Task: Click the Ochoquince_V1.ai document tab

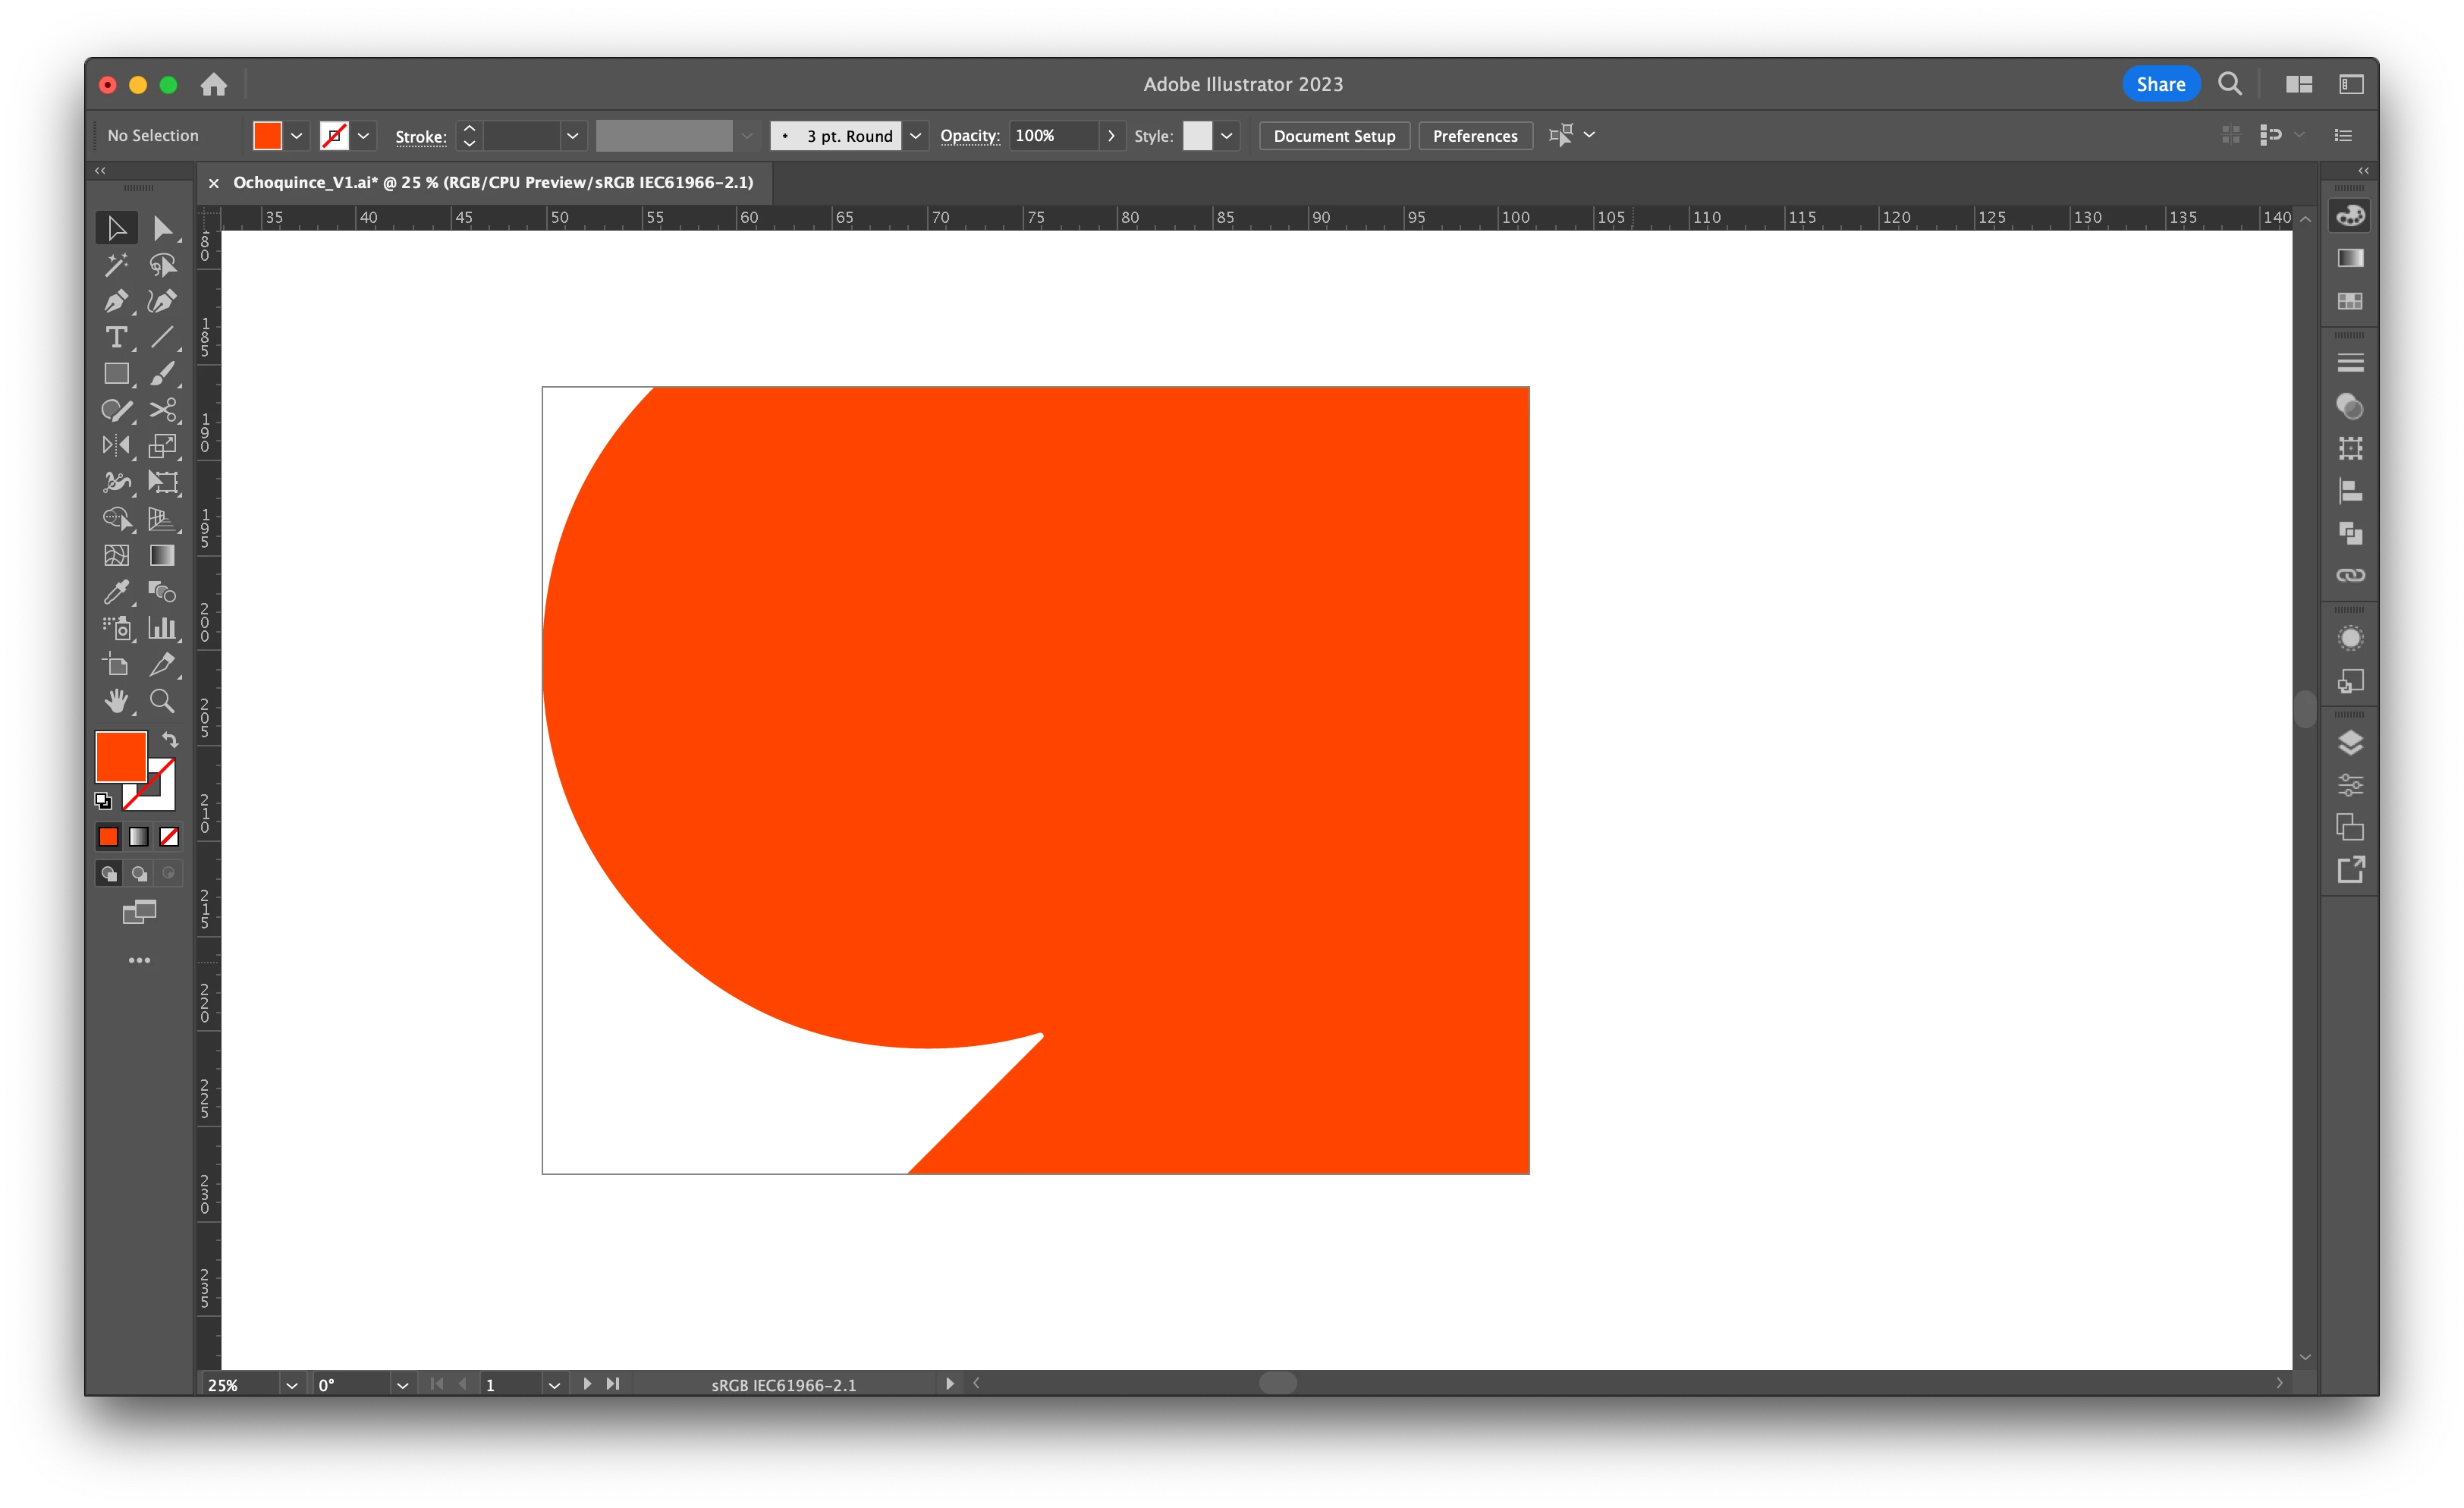Action: (493, 183)
